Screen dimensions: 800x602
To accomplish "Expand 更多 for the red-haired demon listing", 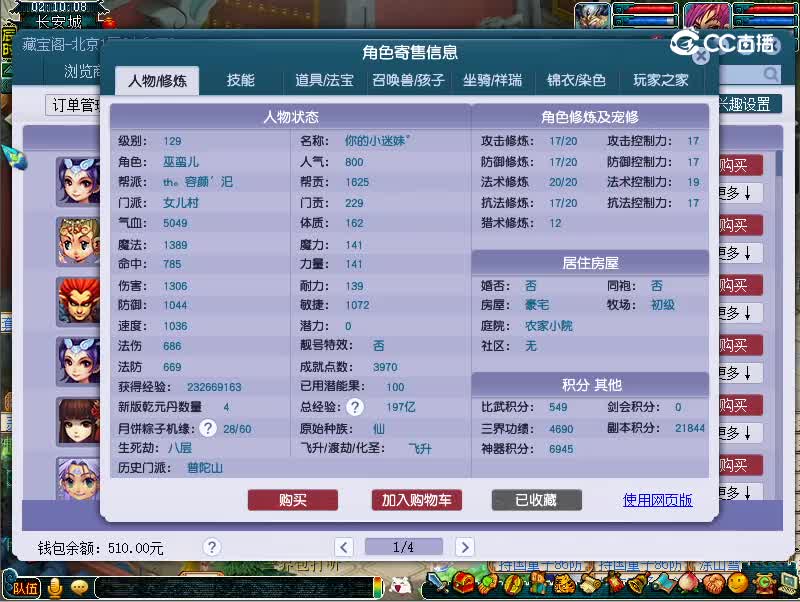I will [x=740, y=313].
